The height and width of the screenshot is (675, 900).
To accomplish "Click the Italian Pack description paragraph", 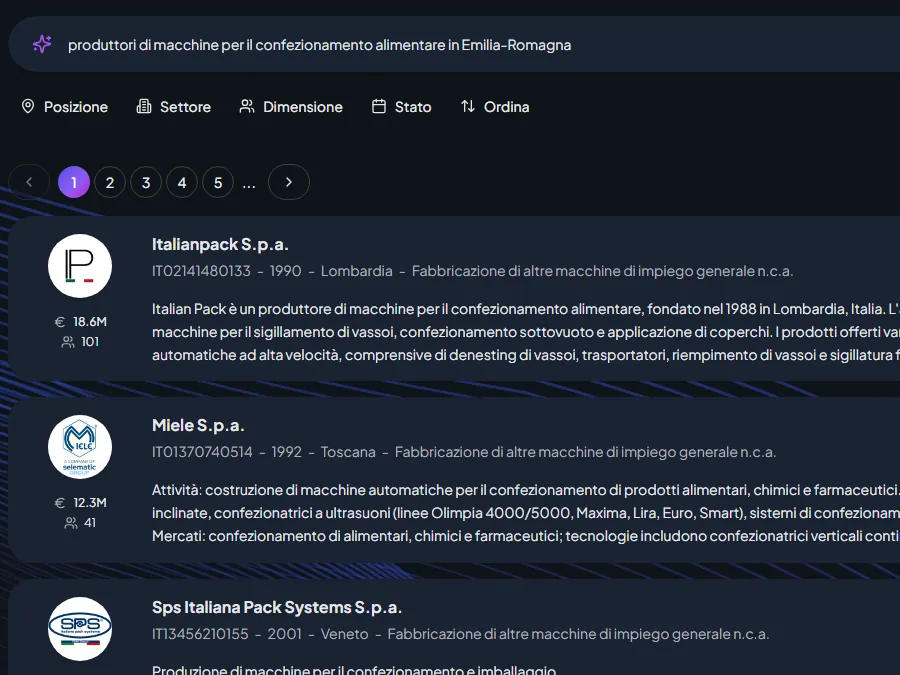I will tap(526, 332).
